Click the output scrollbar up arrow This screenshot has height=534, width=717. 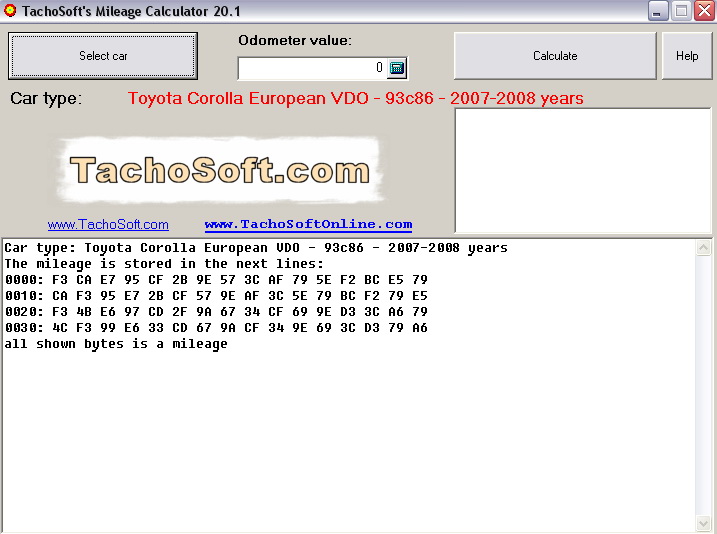(703, 247)
